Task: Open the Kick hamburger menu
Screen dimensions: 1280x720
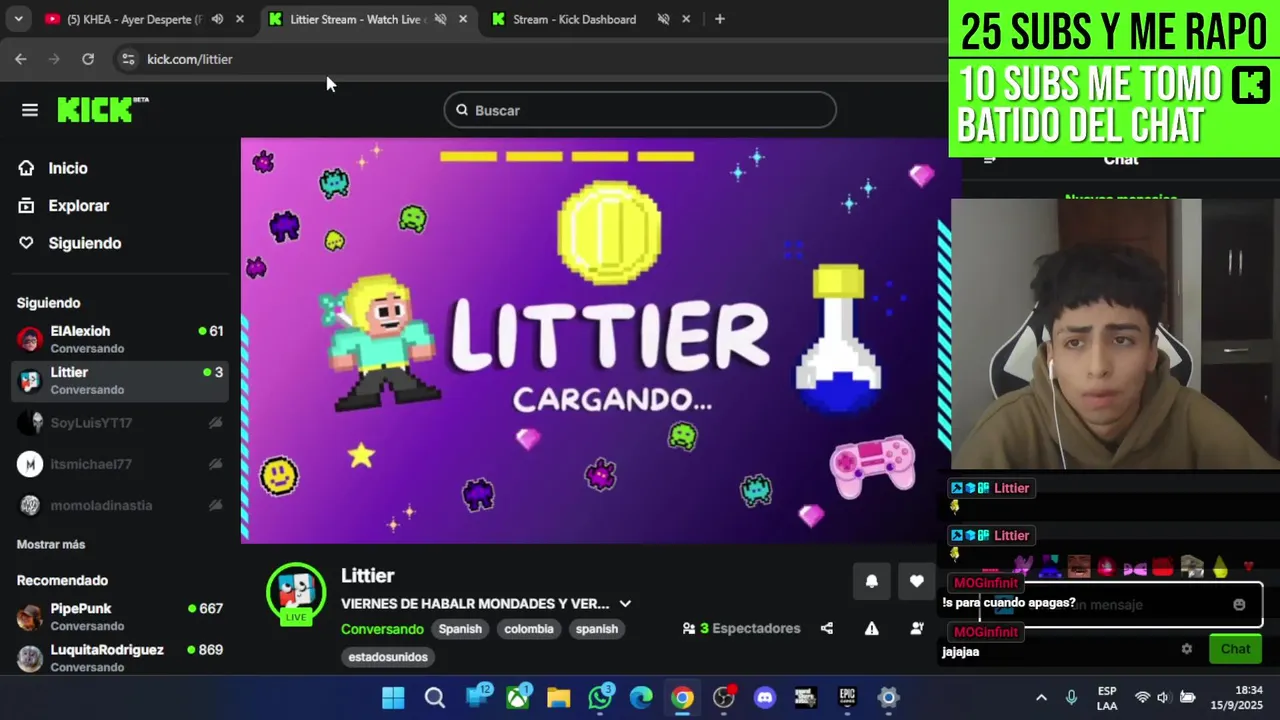Action: 30,110
